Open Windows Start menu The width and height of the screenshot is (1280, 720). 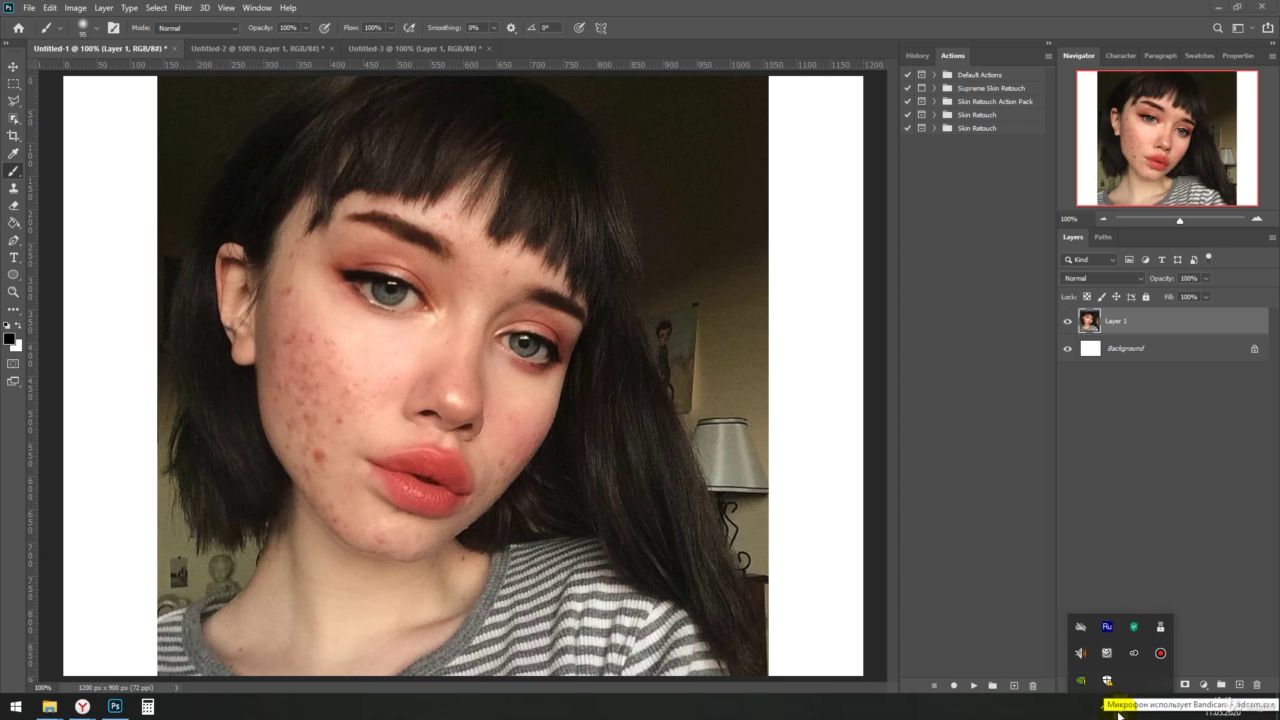click(16, 707)
